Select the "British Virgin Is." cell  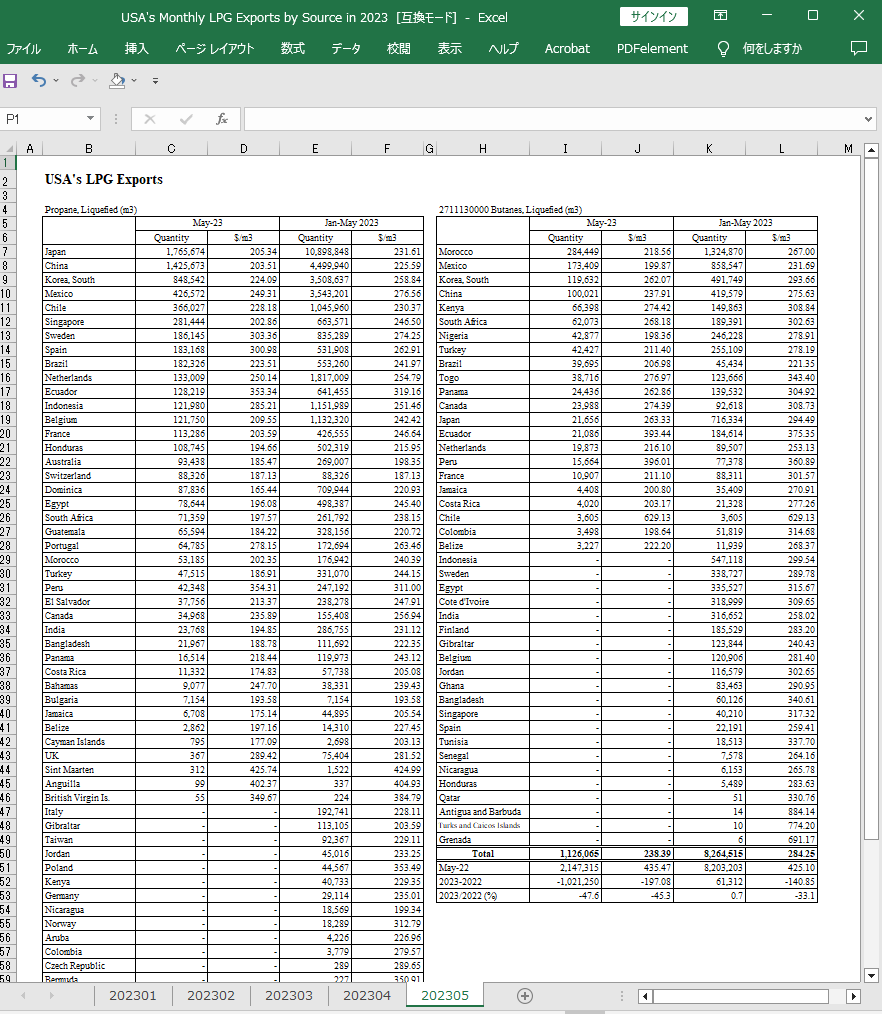pos(89,797)
